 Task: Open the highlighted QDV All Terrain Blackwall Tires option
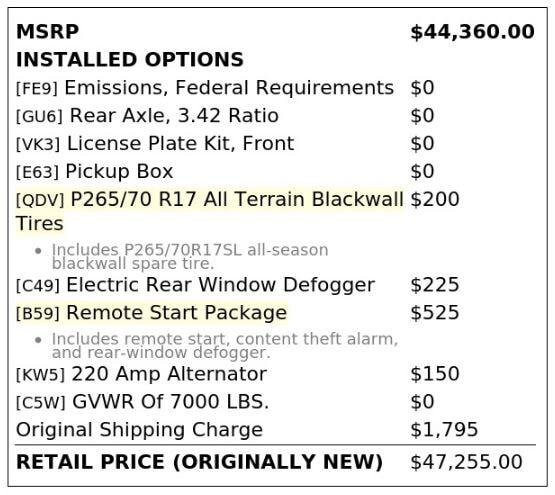(x=210, y=211)
